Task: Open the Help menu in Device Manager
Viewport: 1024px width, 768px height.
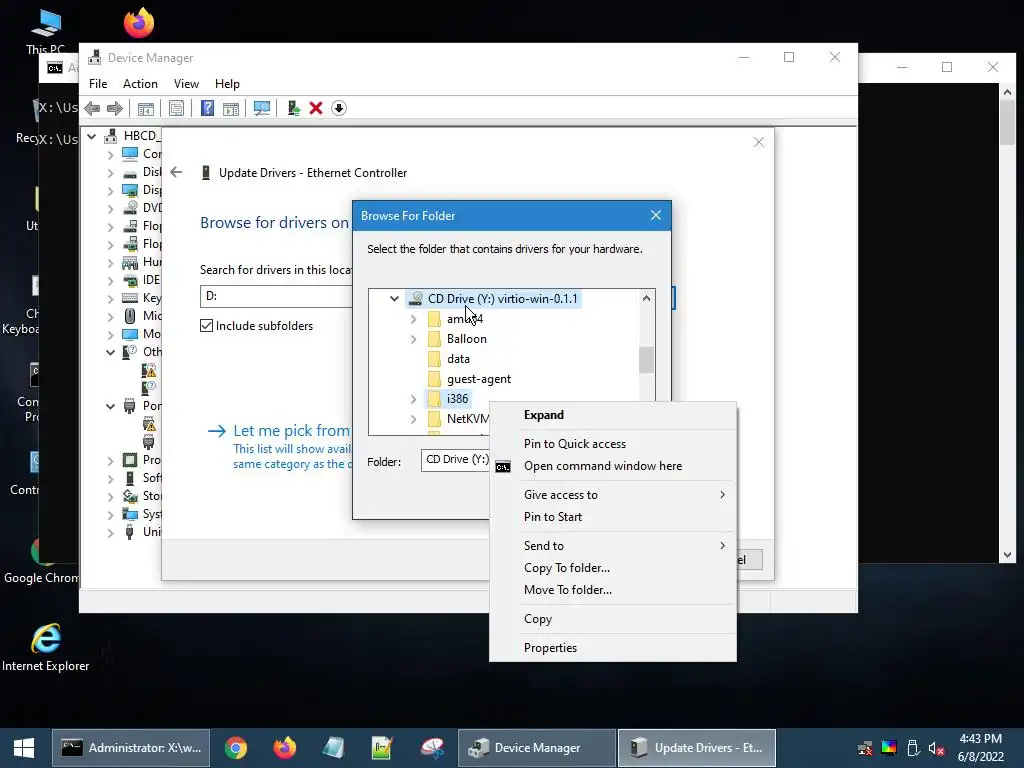Action: point(227,84)
